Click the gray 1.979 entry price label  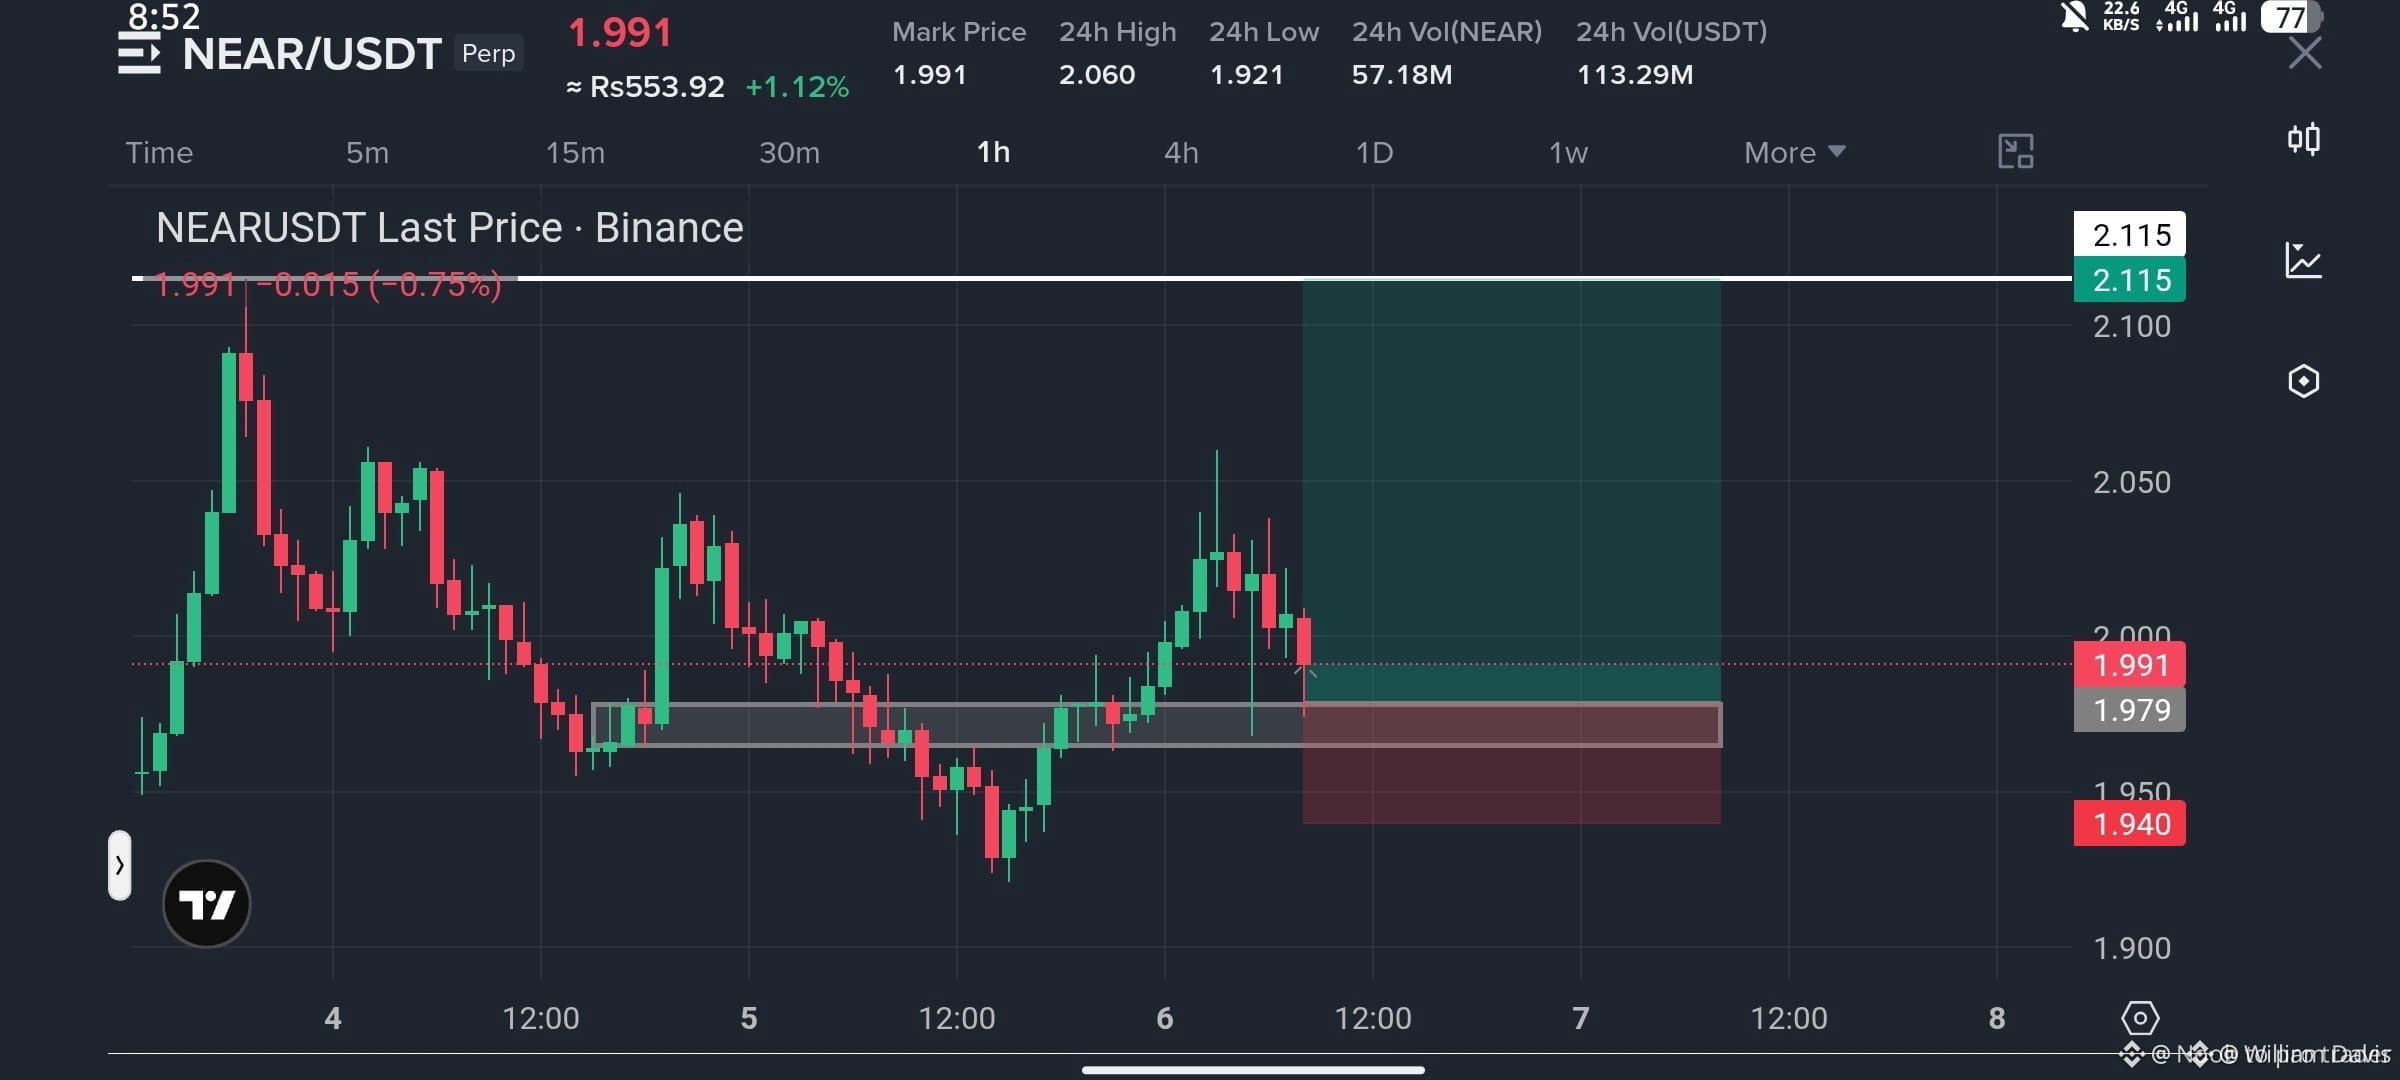[2130, 710]
